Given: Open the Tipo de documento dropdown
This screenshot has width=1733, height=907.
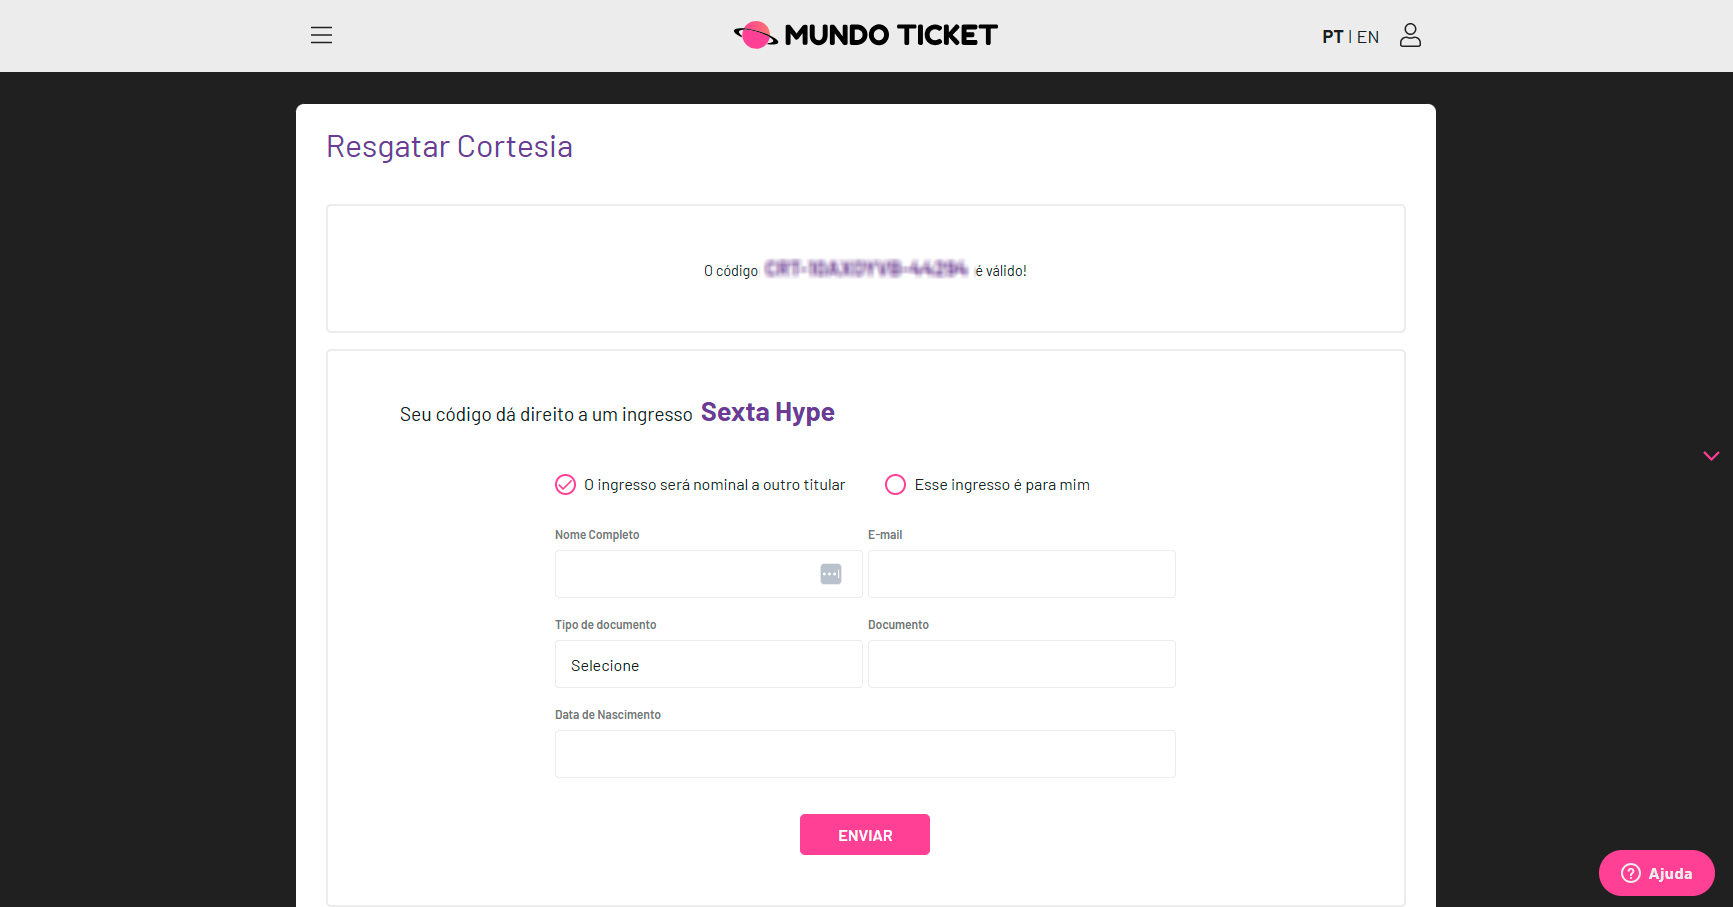Looking at the screenshot, I should [708, 664].
